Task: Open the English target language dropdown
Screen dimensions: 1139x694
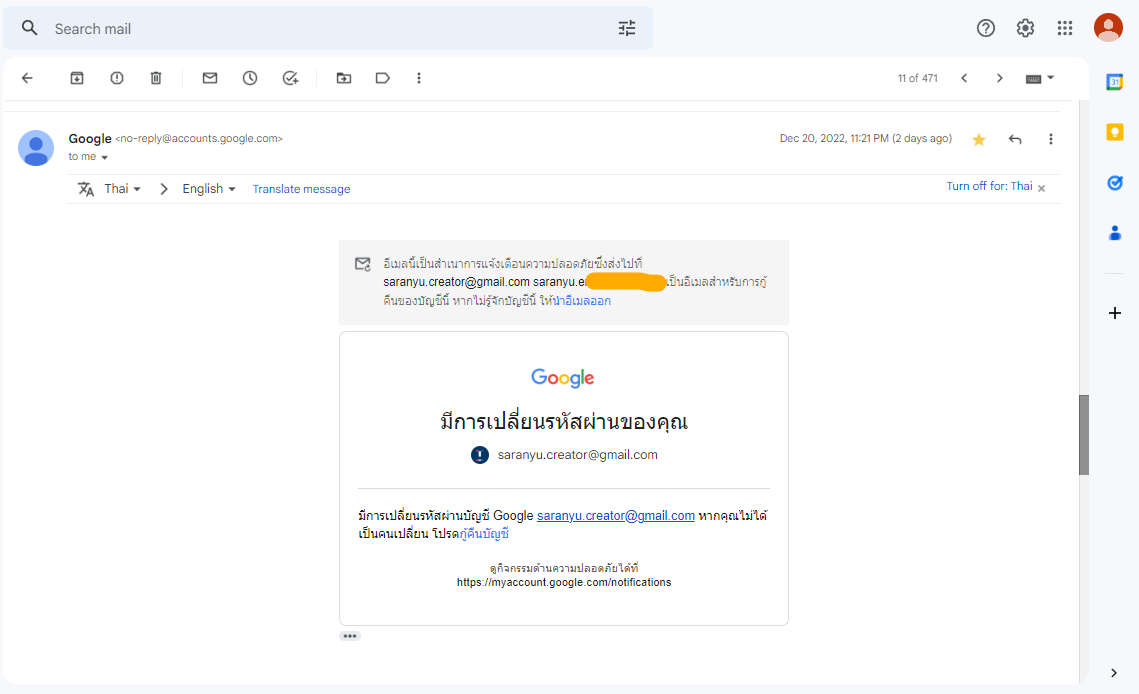Action: pyautogui.click(x=209, y=189)
